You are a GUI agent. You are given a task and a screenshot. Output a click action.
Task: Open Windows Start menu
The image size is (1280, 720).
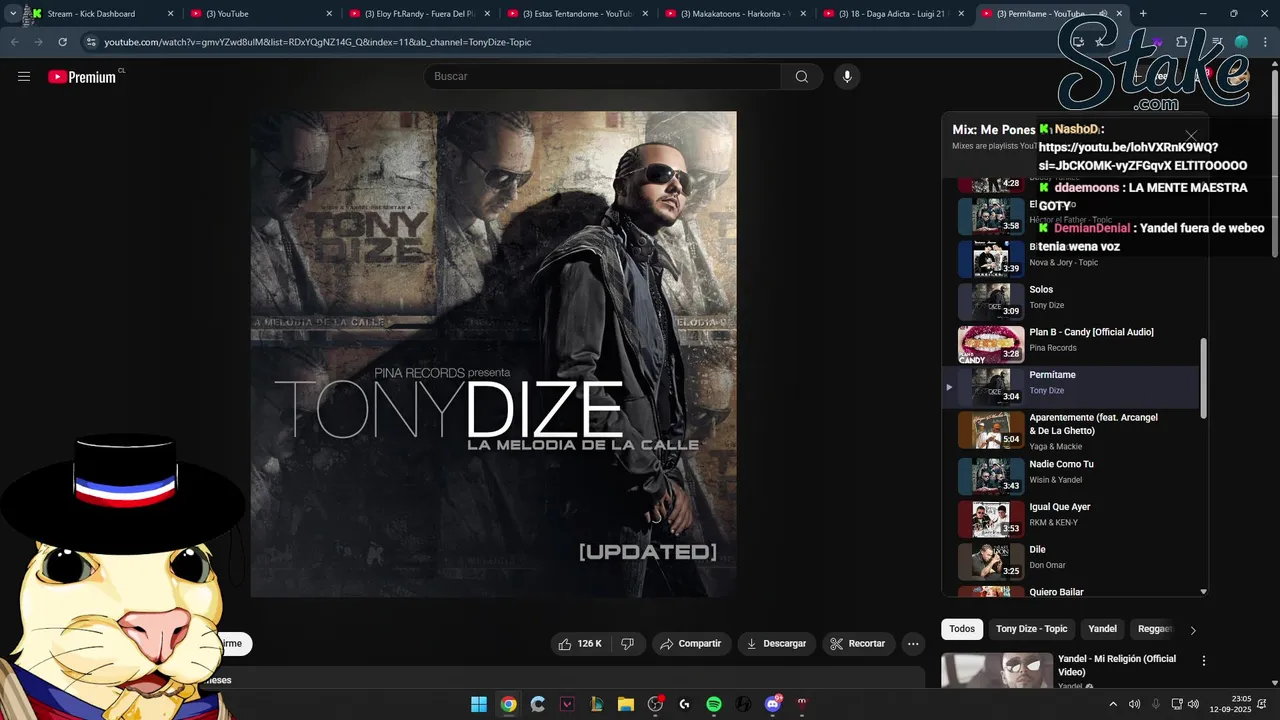point(479,704)
